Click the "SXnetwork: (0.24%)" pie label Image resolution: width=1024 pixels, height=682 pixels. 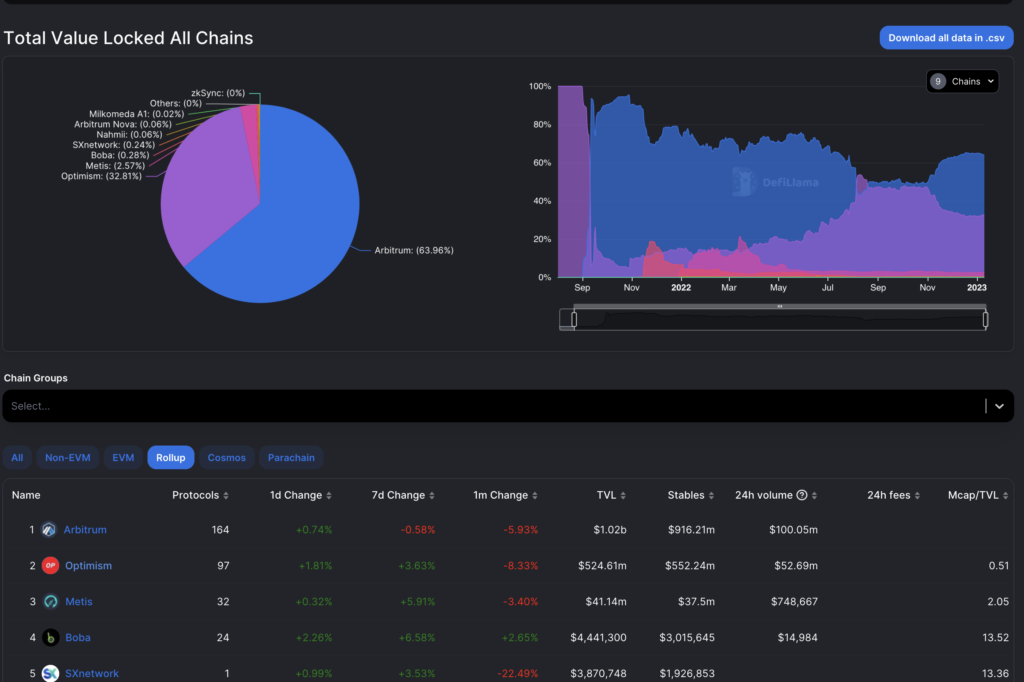(114, 145)
